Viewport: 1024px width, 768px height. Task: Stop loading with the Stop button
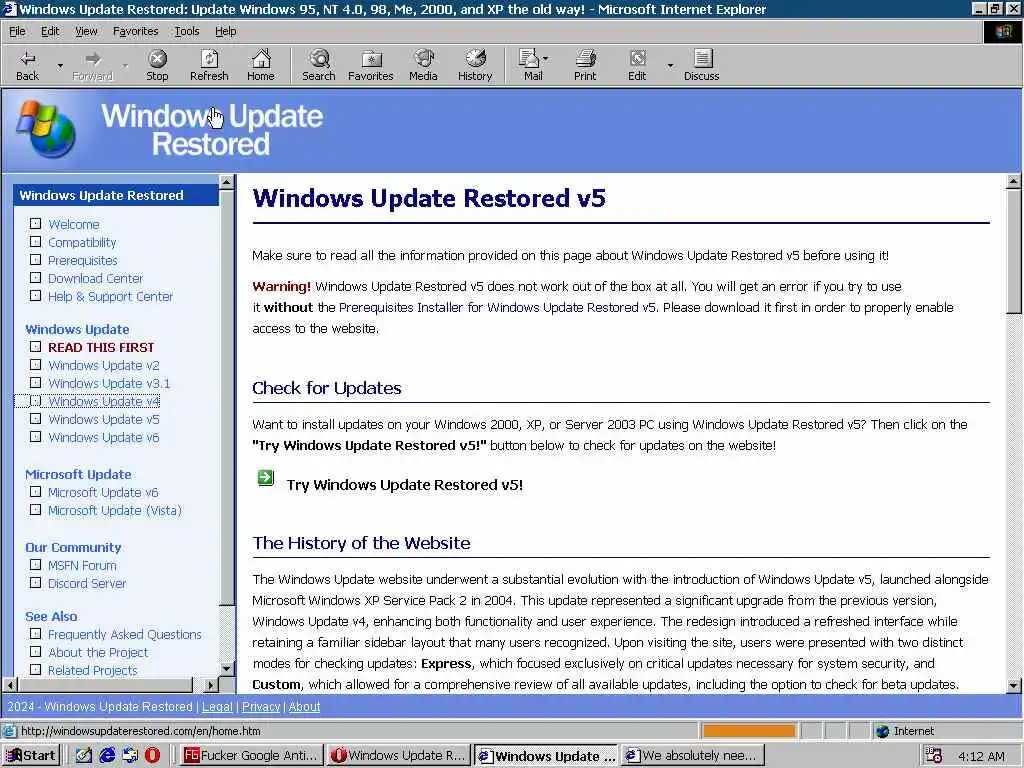click(x=157, y=65)
